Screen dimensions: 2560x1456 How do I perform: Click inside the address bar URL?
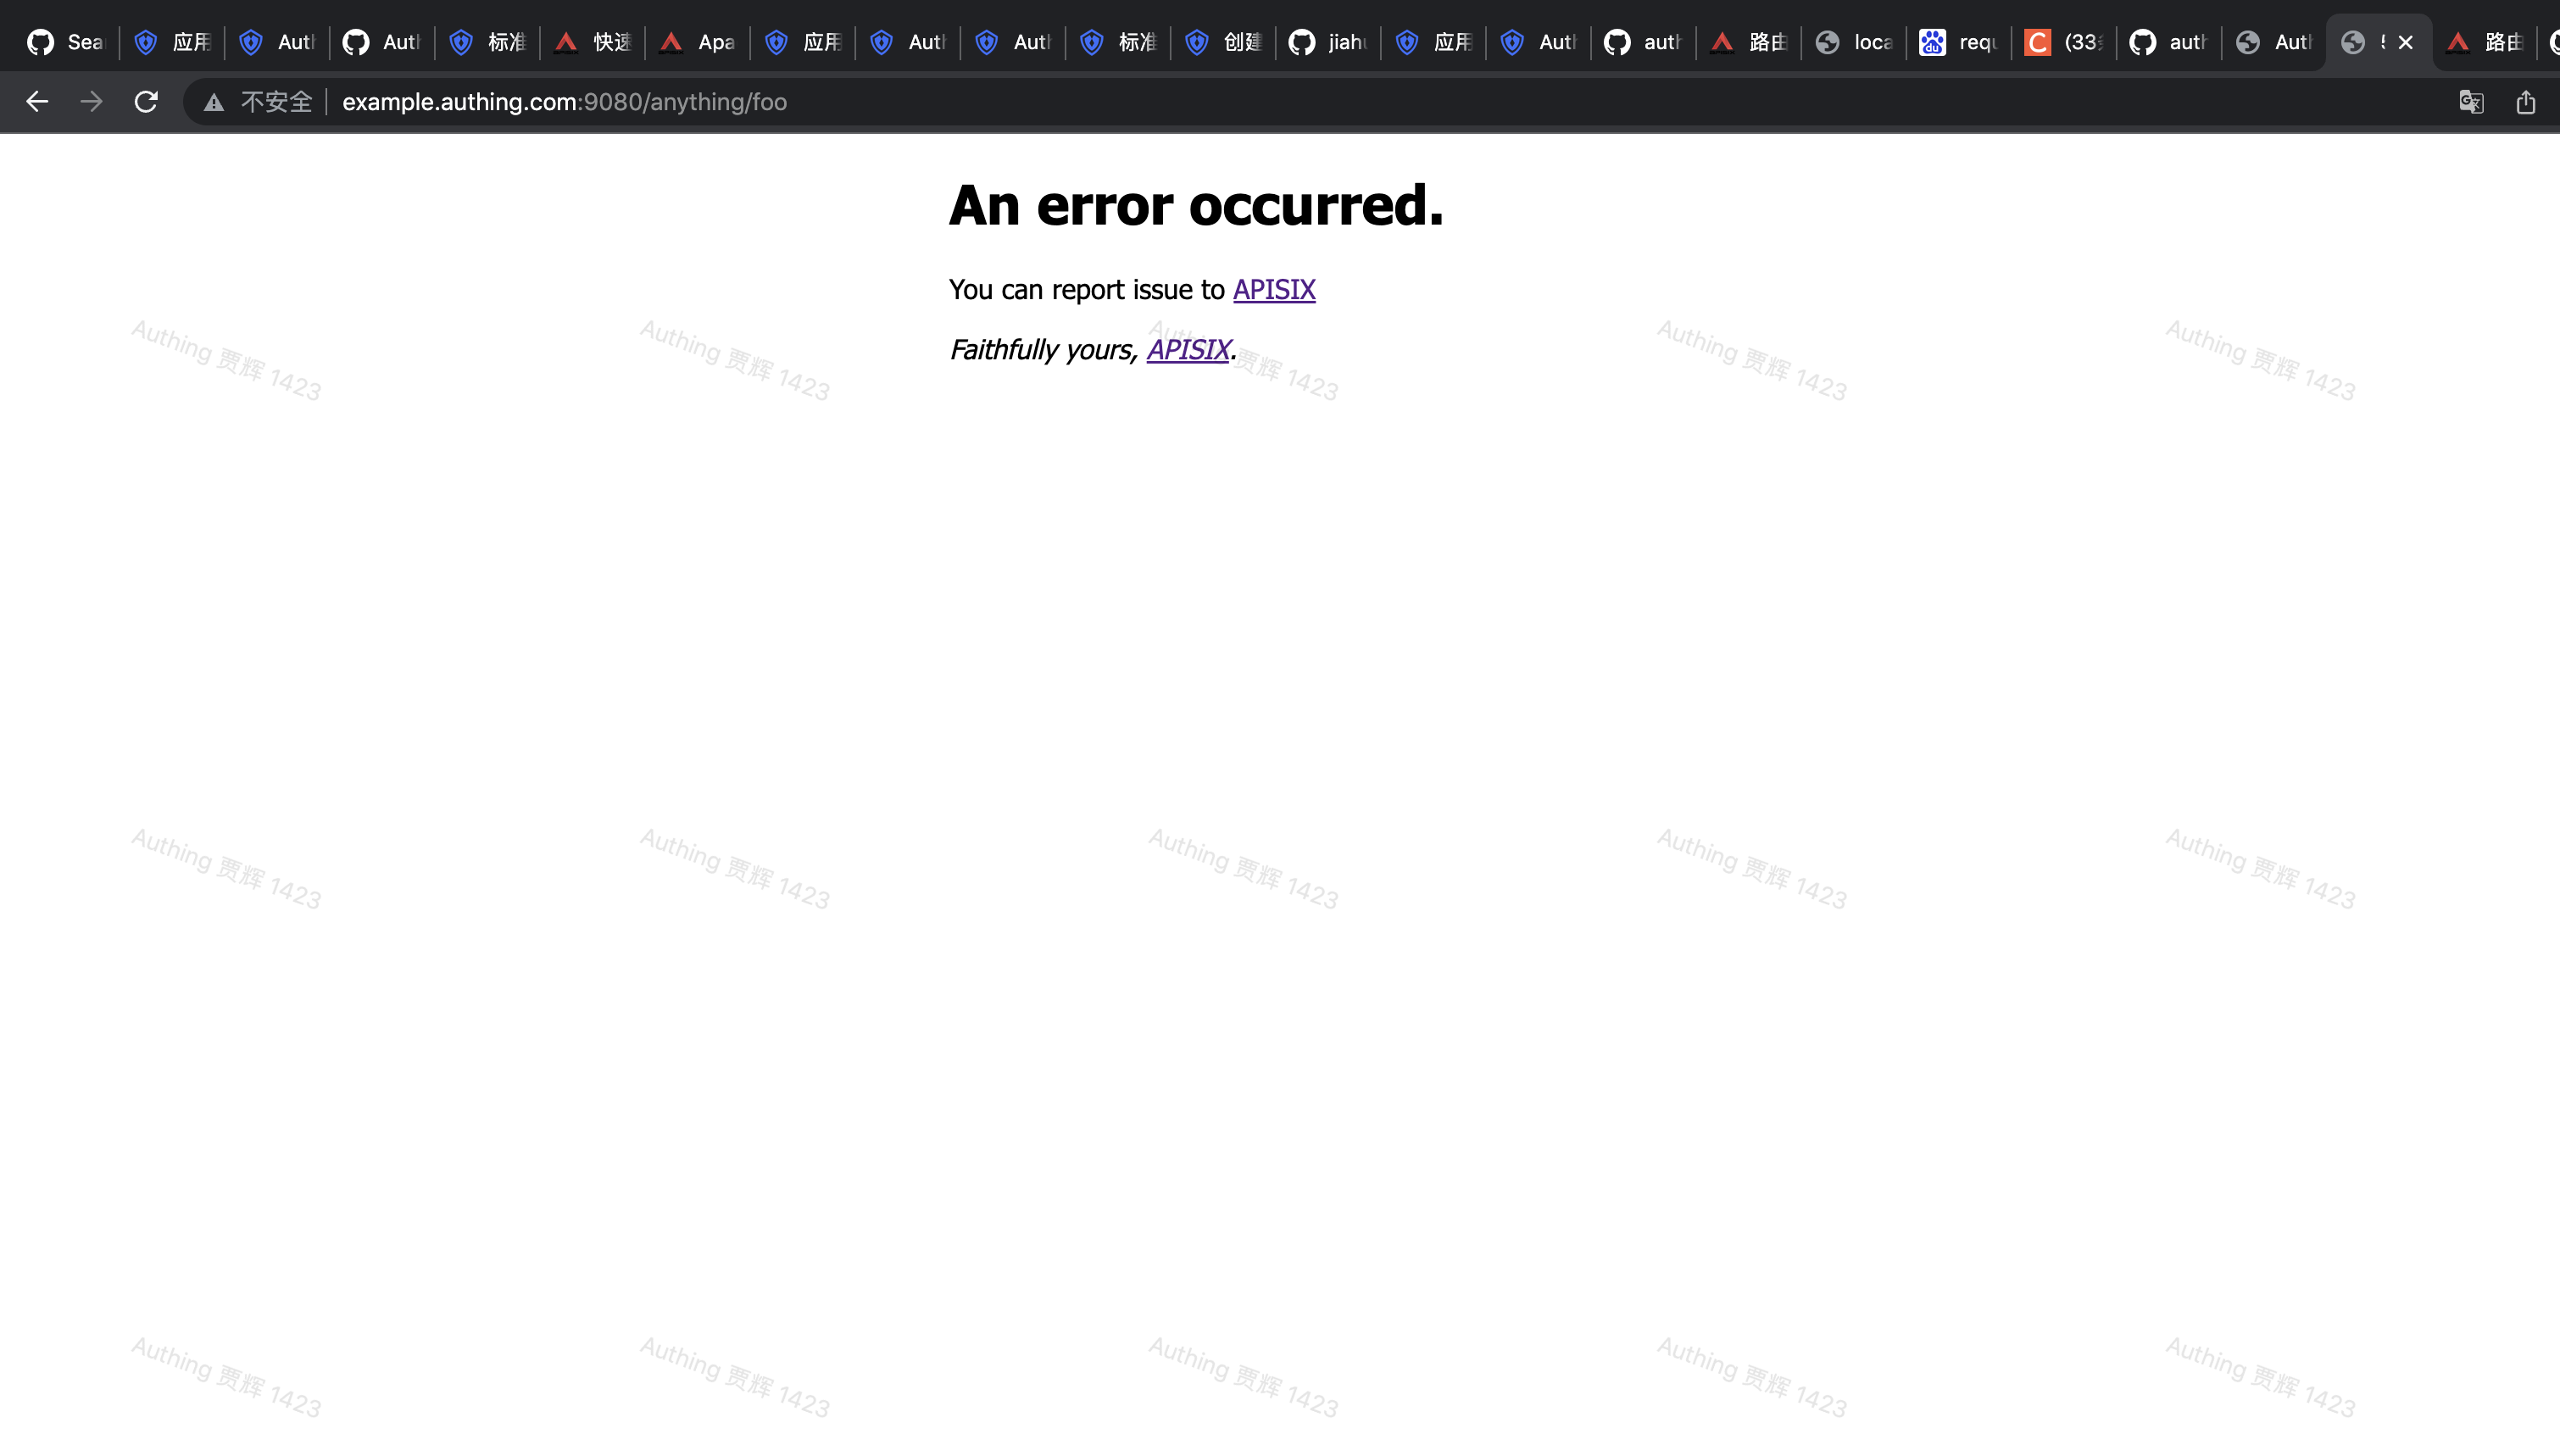tap(566, 101)
